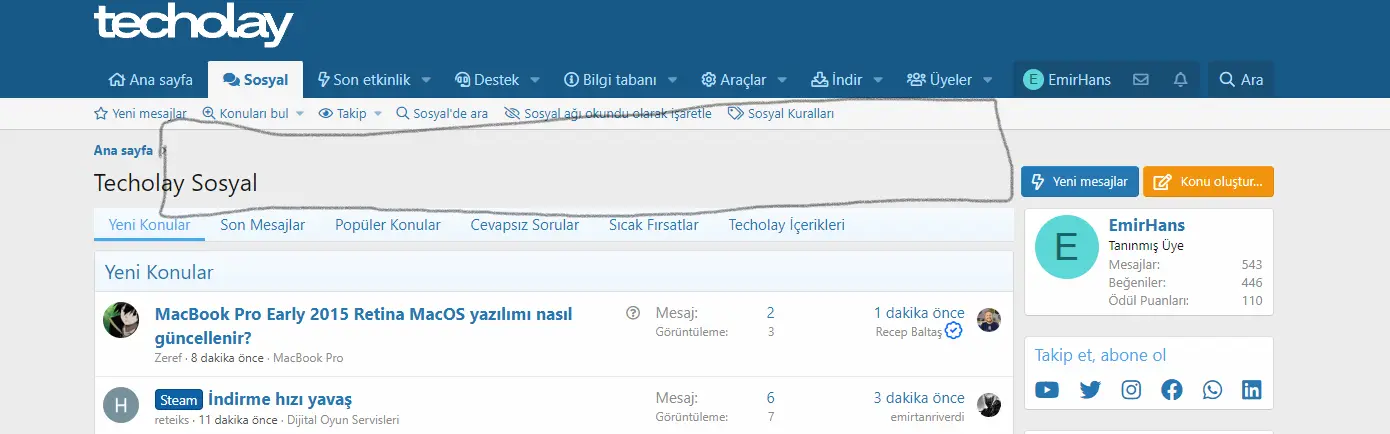1390x434 pixels.
Task: Open the YouTube social icon
Action: coord(1047,390)
